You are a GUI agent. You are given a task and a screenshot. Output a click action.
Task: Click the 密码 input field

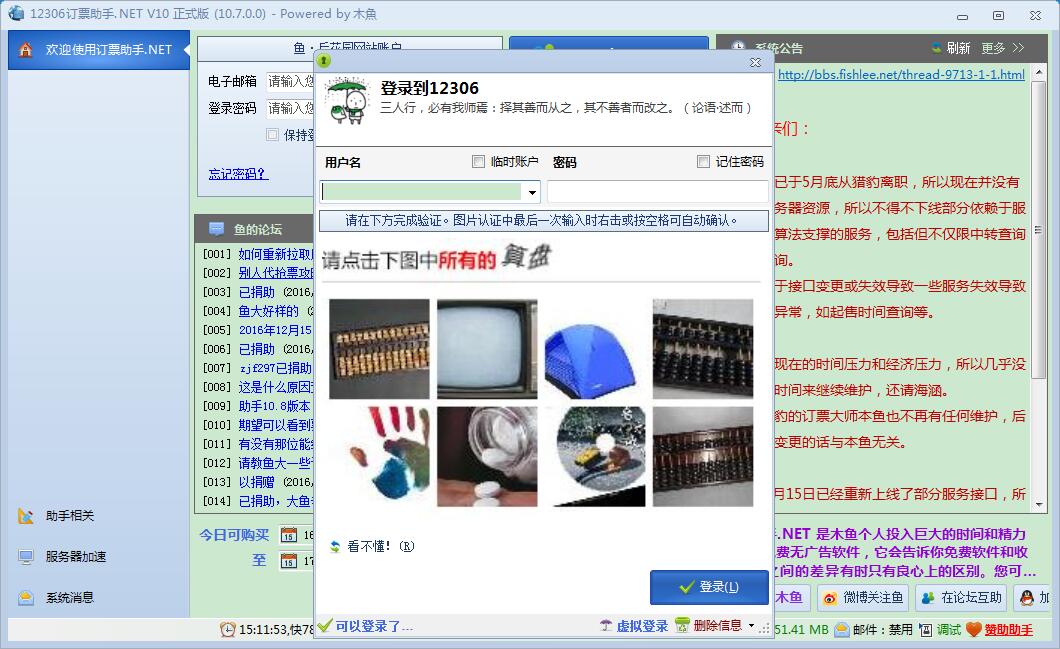pos(657,192)
